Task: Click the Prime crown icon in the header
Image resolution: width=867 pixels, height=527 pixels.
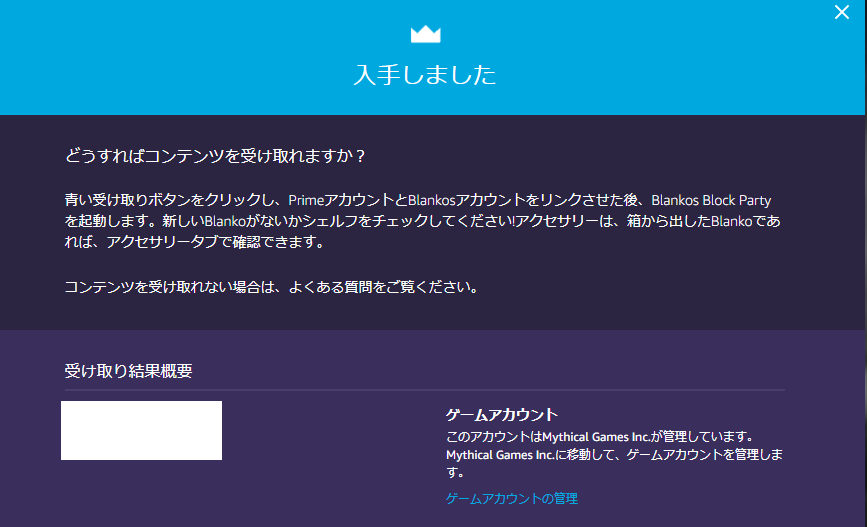Action: coord(425,34)
